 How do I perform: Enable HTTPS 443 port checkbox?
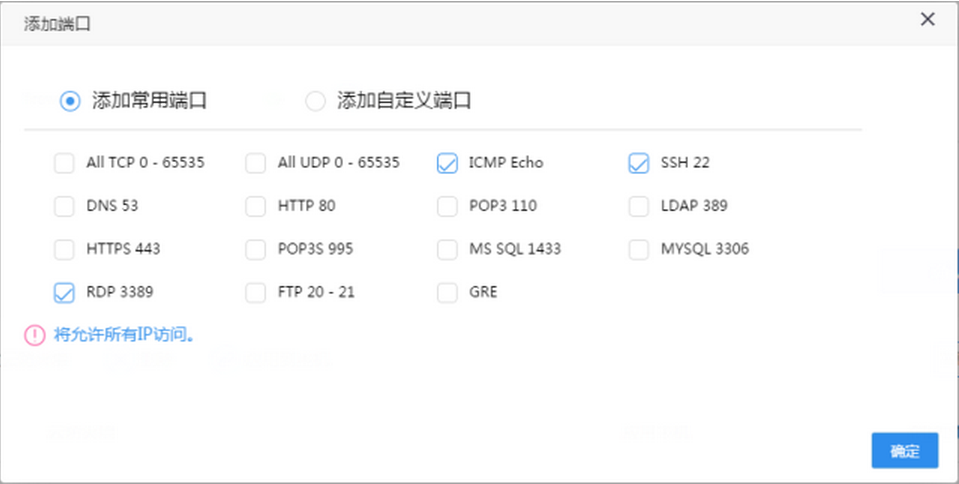click(64, 249)
